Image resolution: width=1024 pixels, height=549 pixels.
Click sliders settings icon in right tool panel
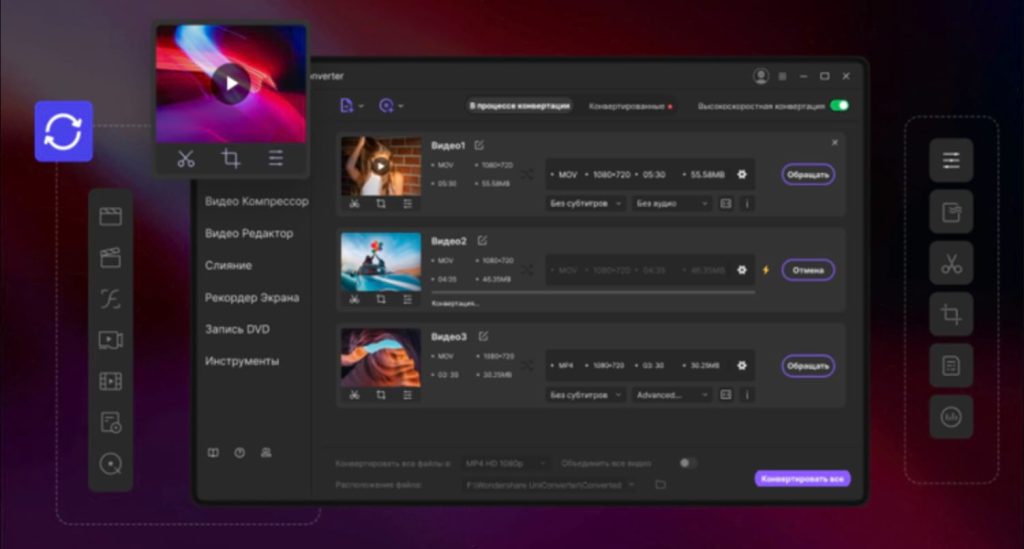coord(951,160)
